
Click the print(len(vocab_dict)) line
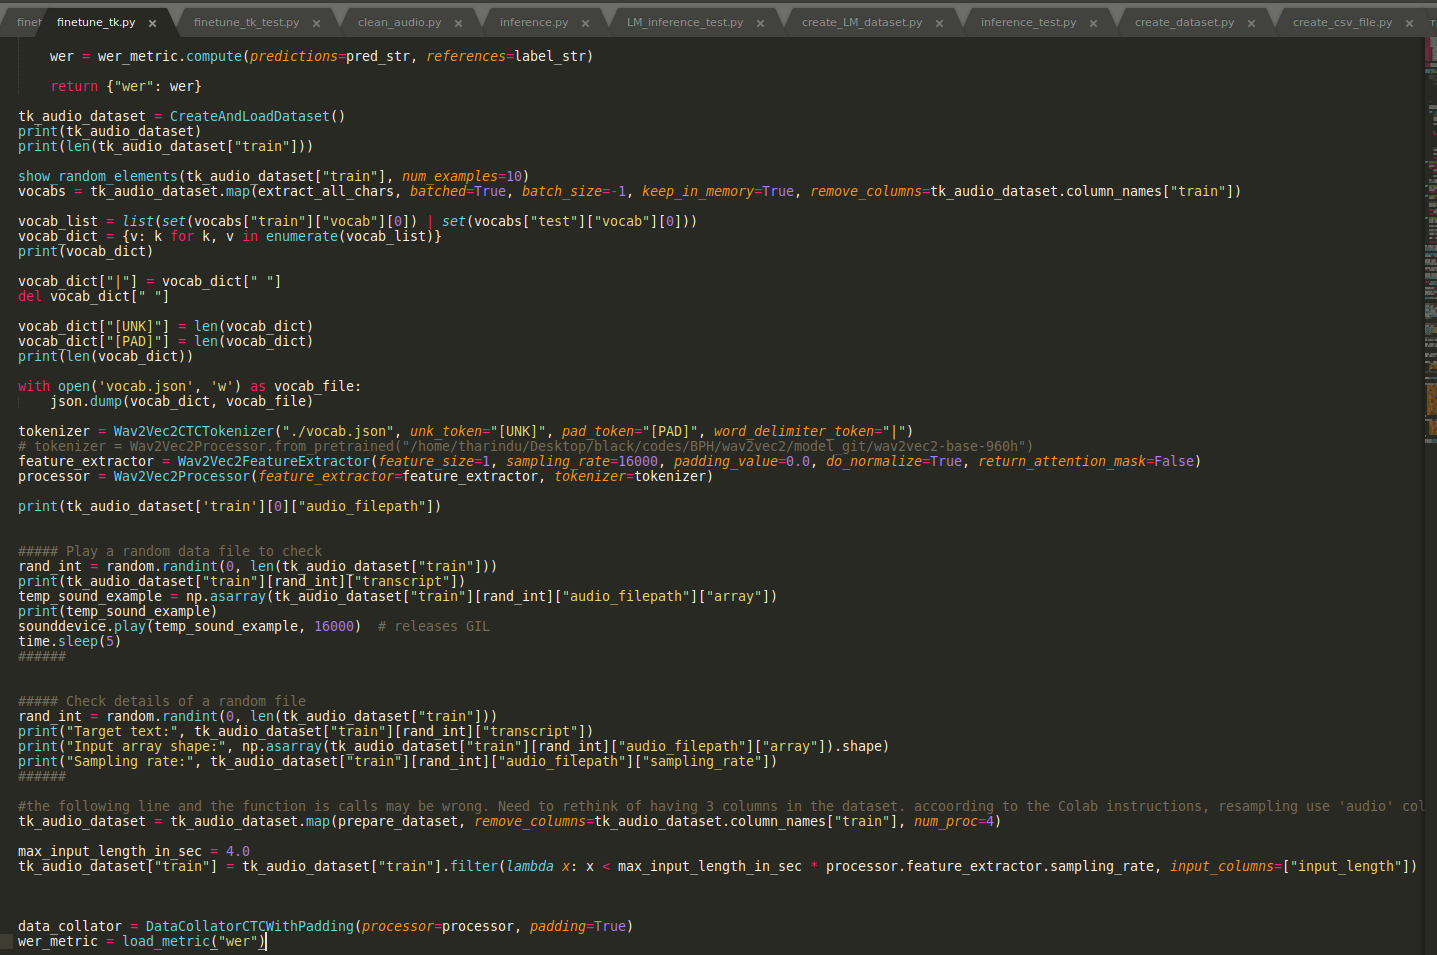click(105, 357)
